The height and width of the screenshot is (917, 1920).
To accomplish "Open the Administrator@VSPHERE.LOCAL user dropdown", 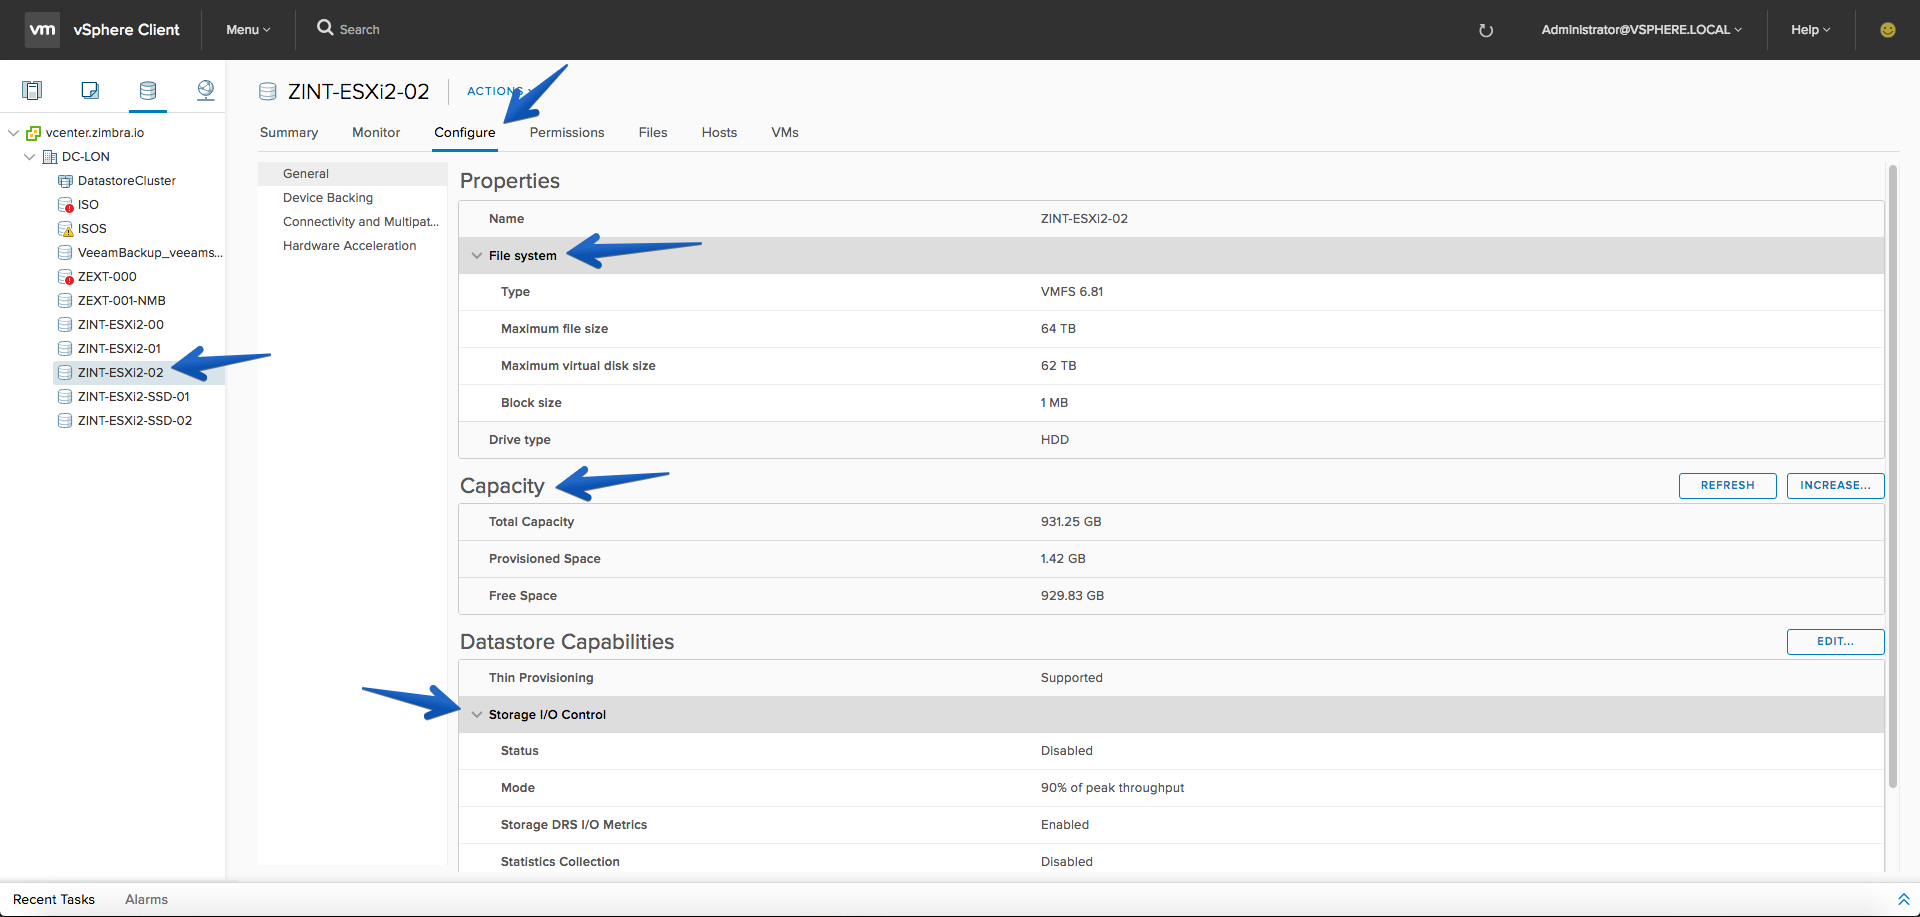I will coord(1641,30).
